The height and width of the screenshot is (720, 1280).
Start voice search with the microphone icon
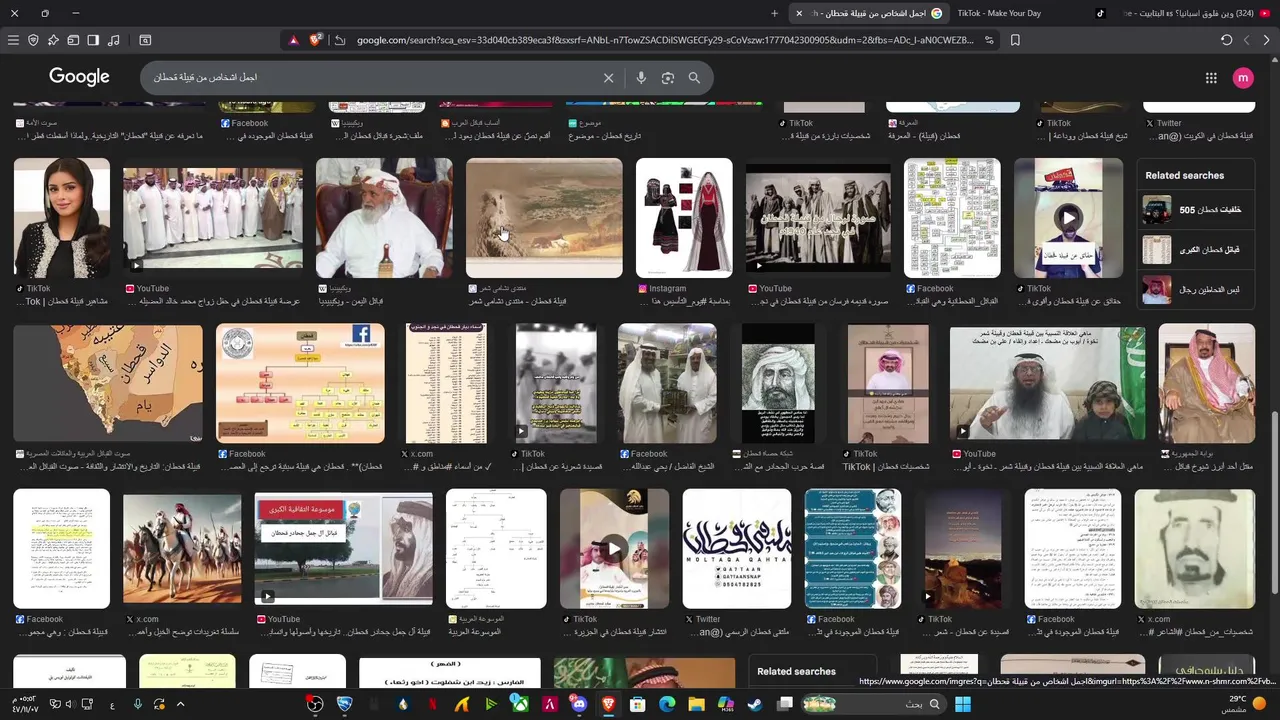click(x=641, y=78)
